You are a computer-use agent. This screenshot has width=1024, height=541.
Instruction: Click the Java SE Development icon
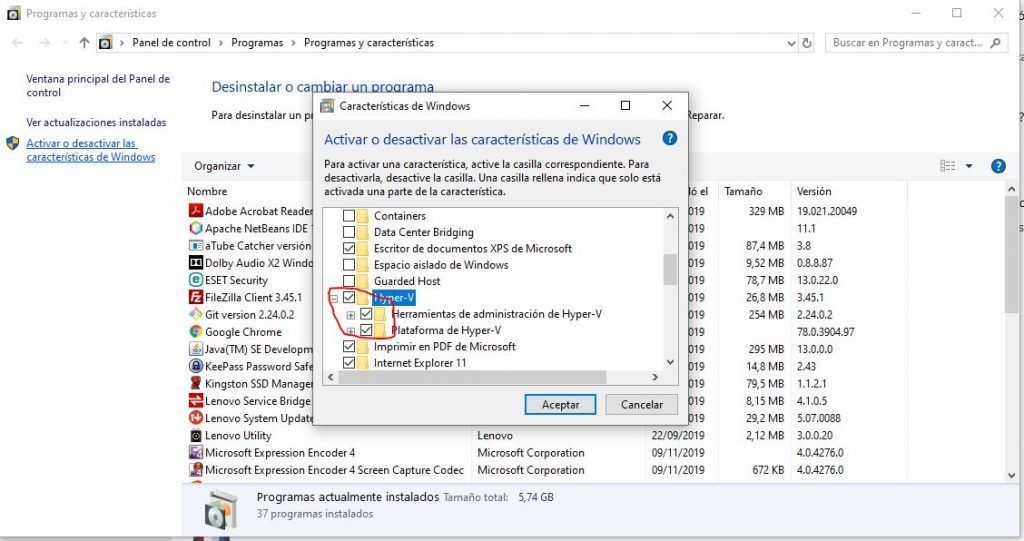[195, 349]
